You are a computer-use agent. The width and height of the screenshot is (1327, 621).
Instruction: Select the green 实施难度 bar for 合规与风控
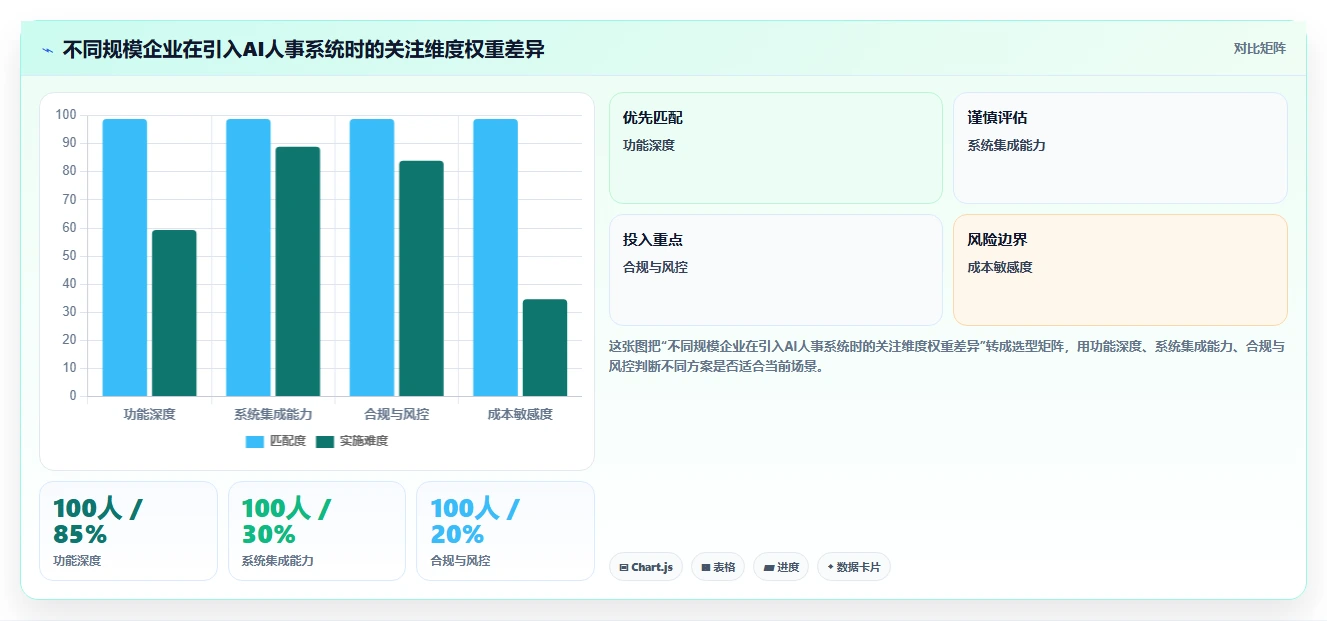421,279
